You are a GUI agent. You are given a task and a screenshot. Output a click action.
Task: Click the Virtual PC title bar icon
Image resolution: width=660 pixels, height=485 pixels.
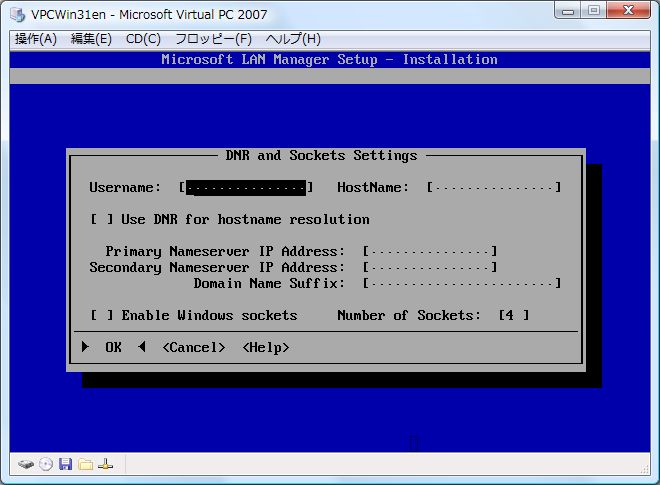coord(18,14)
